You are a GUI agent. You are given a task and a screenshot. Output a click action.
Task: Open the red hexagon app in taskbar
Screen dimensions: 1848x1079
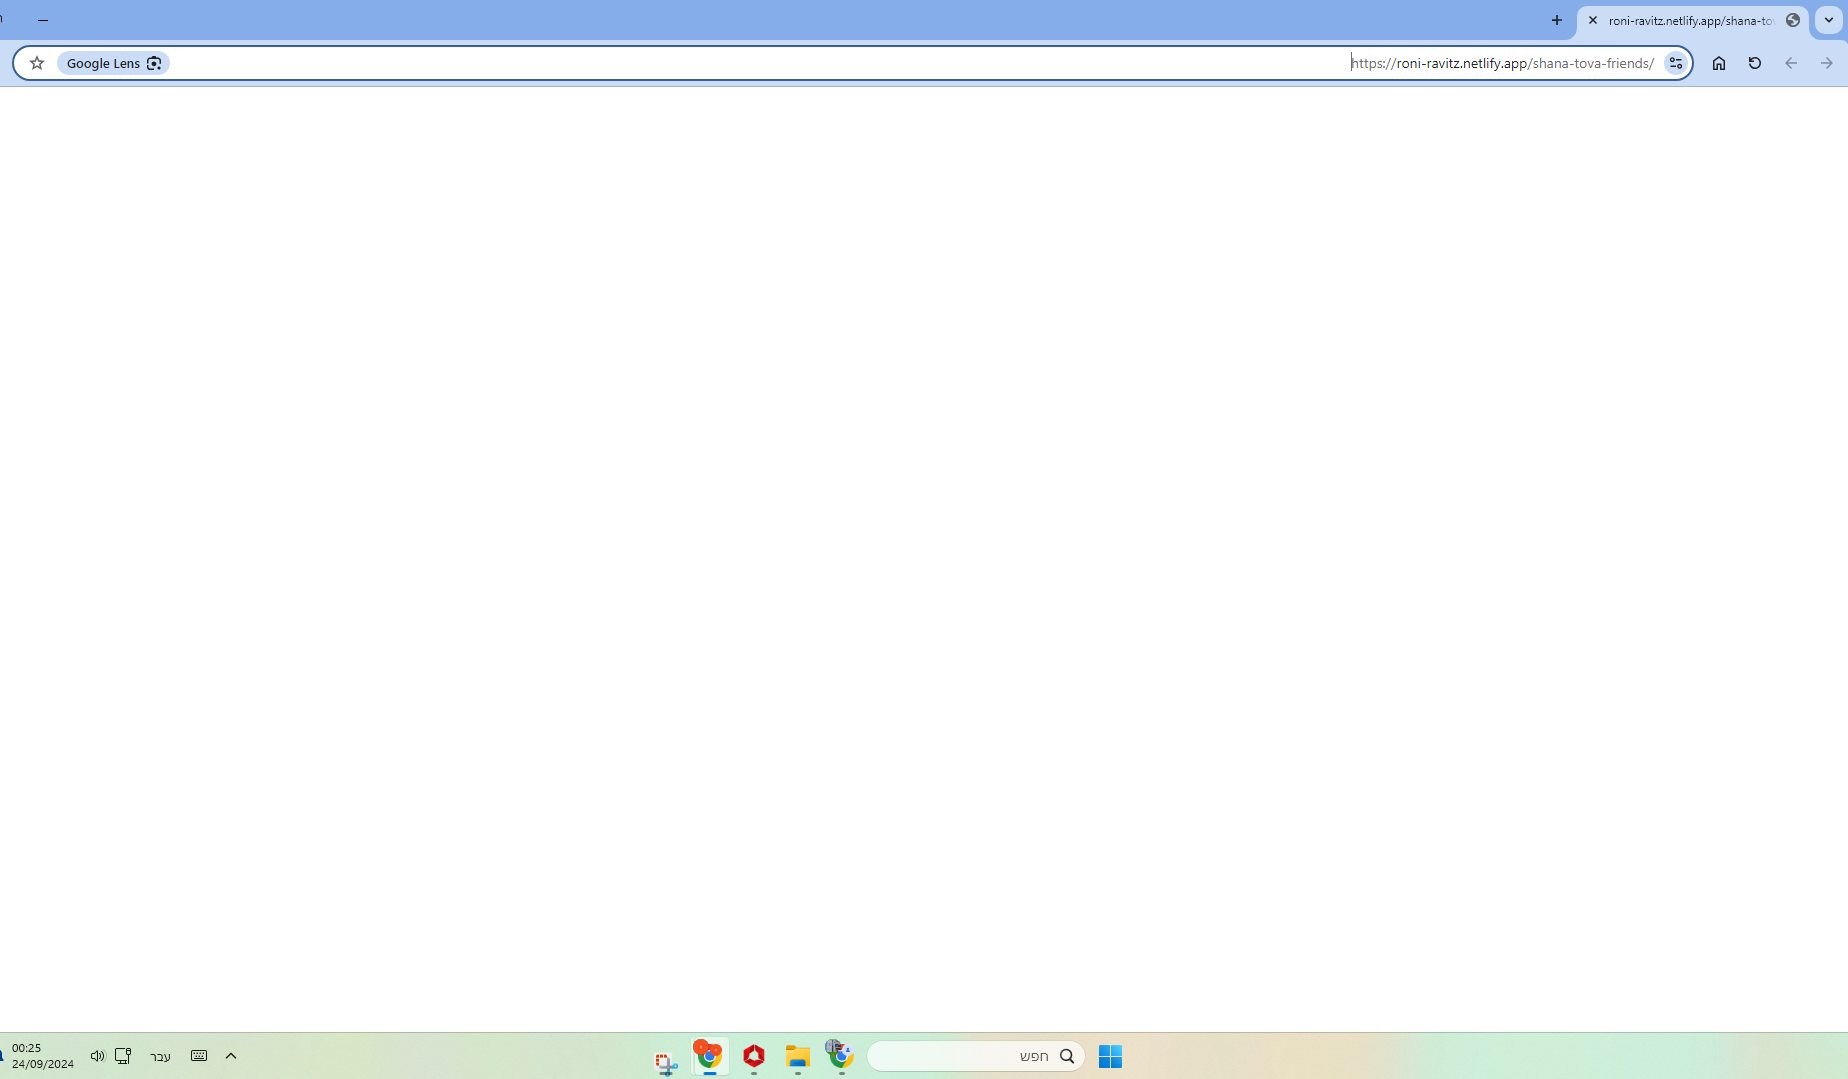(x=754, y=1056)
